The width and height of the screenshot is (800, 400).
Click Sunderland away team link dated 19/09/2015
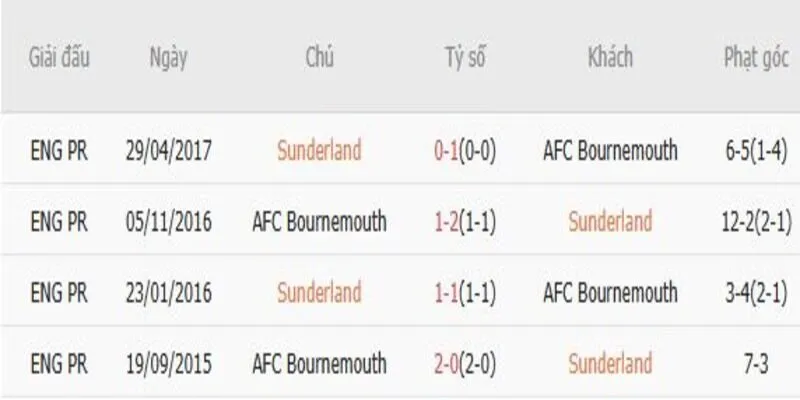610,362
